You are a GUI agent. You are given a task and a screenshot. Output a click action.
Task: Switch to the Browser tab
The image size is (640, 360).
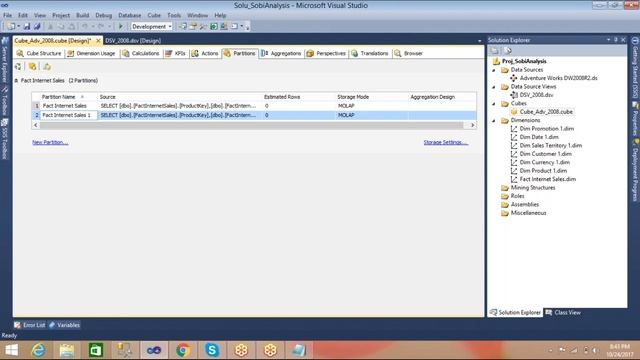(x=409, y=53)
